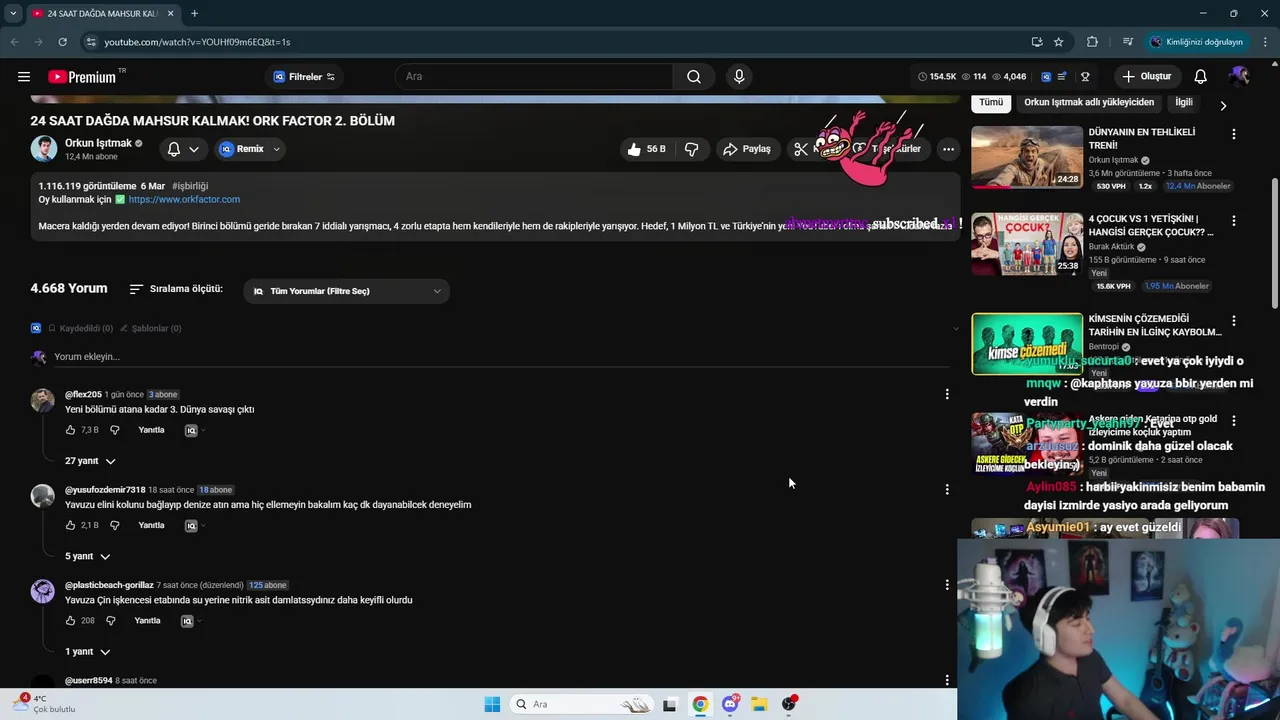Open Kaydedildi (0) saved comments

pyautogui.click(x=79, y=328)
